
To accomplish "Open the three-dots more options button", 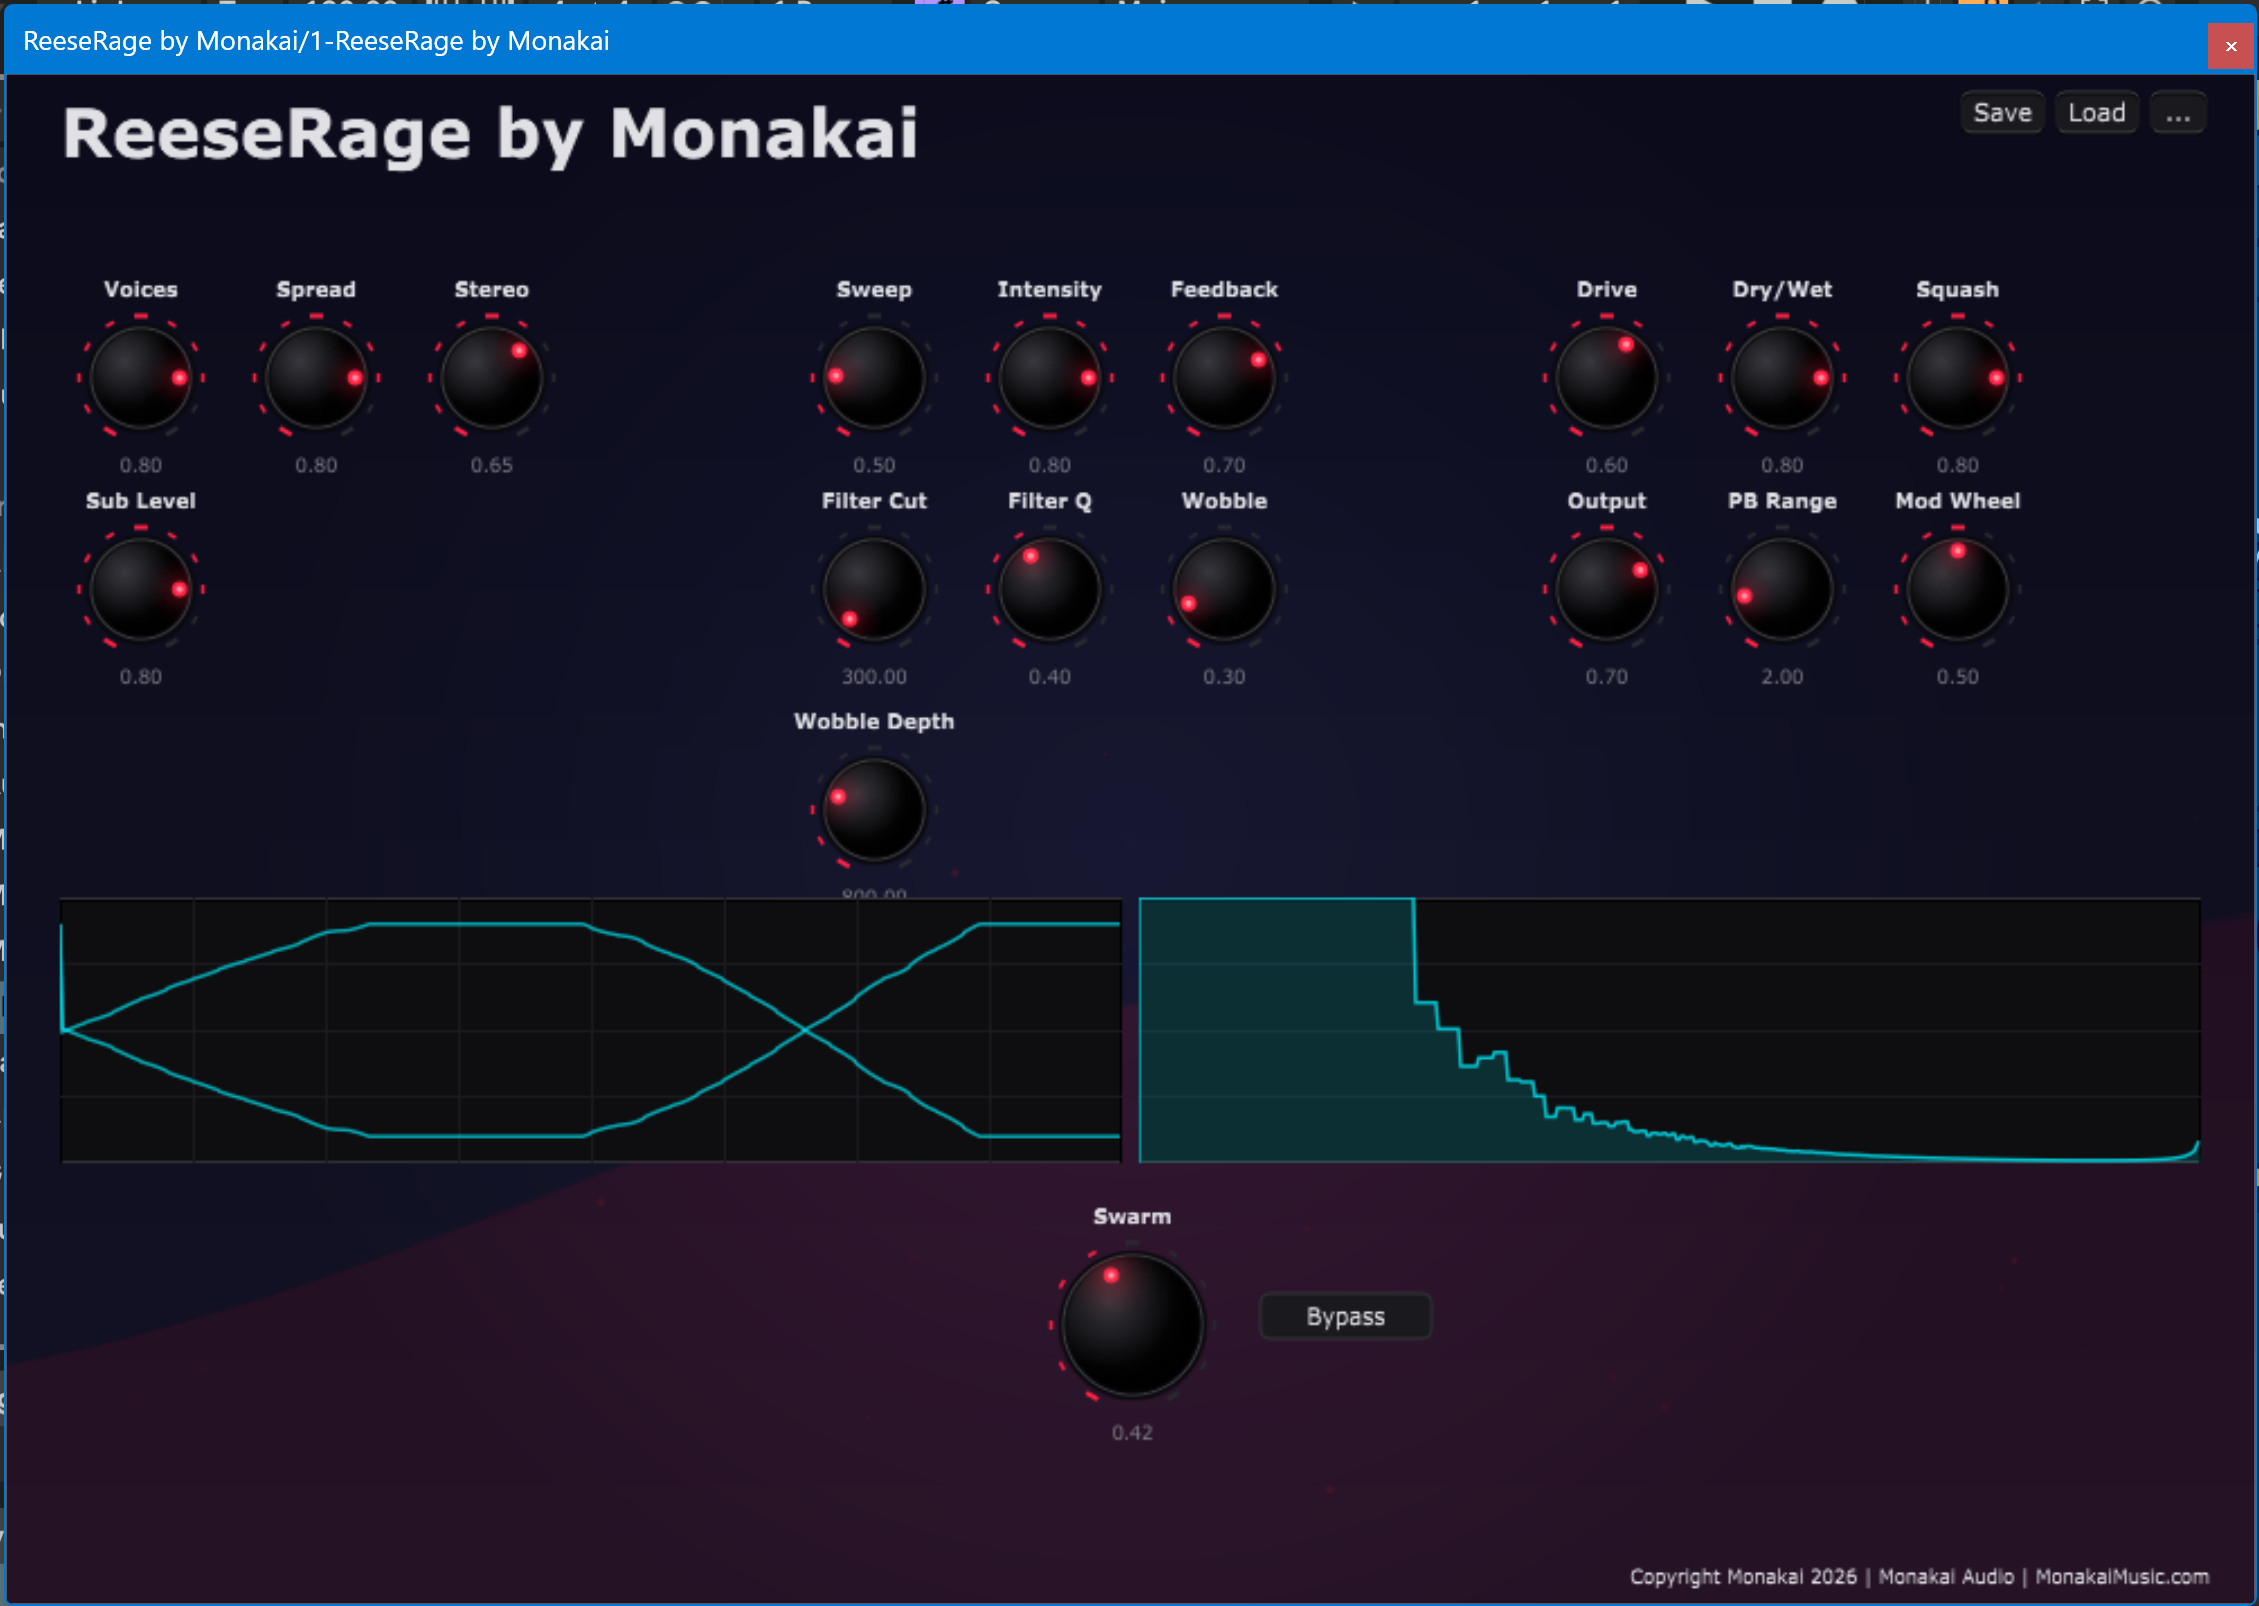I will tap(2178, 113).
